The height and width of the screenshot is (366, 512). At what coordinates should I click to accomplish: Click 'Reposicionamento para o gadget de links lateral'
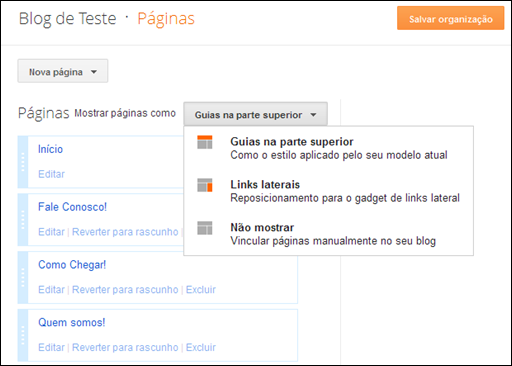coord(345,198)
